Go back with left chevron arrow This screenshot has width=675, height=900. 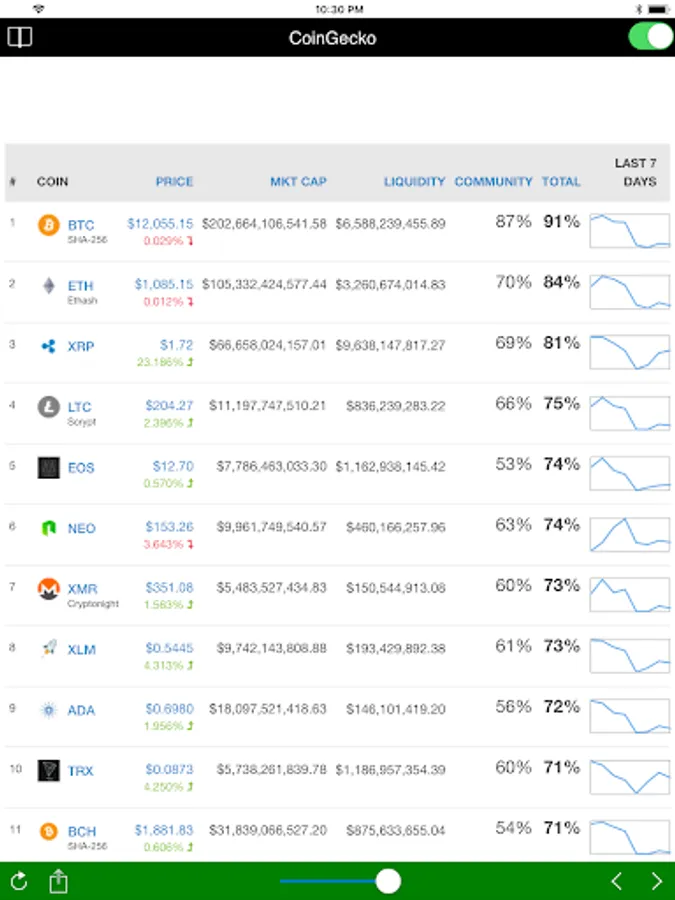(x=616, y=881)
